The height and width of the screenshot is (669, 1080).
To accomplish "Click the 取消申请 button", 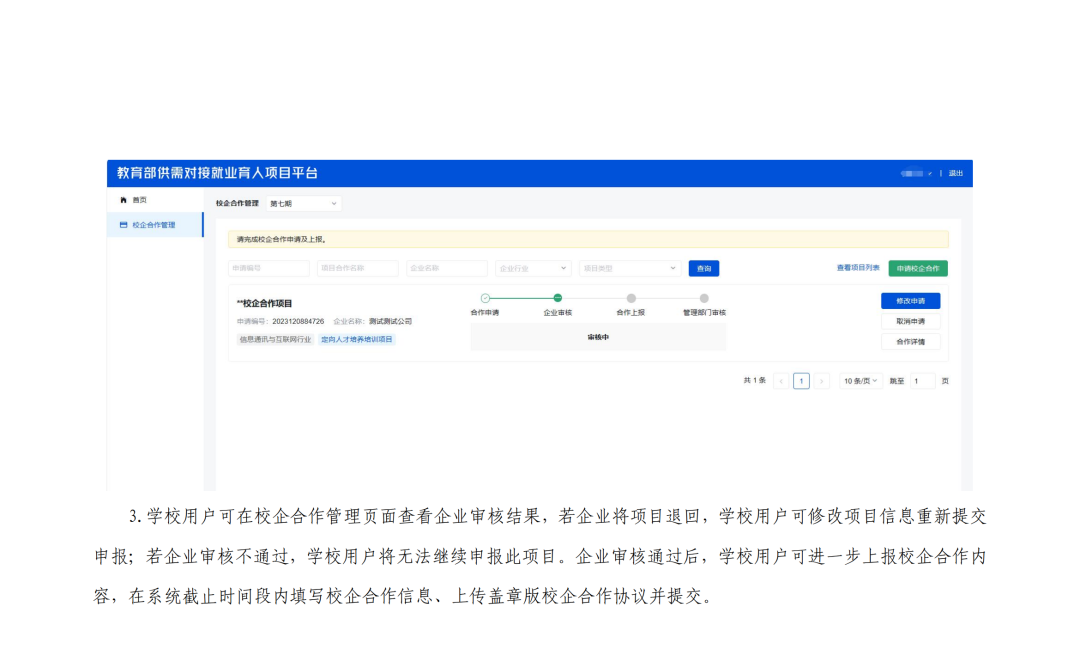I will tap(909, 320).
